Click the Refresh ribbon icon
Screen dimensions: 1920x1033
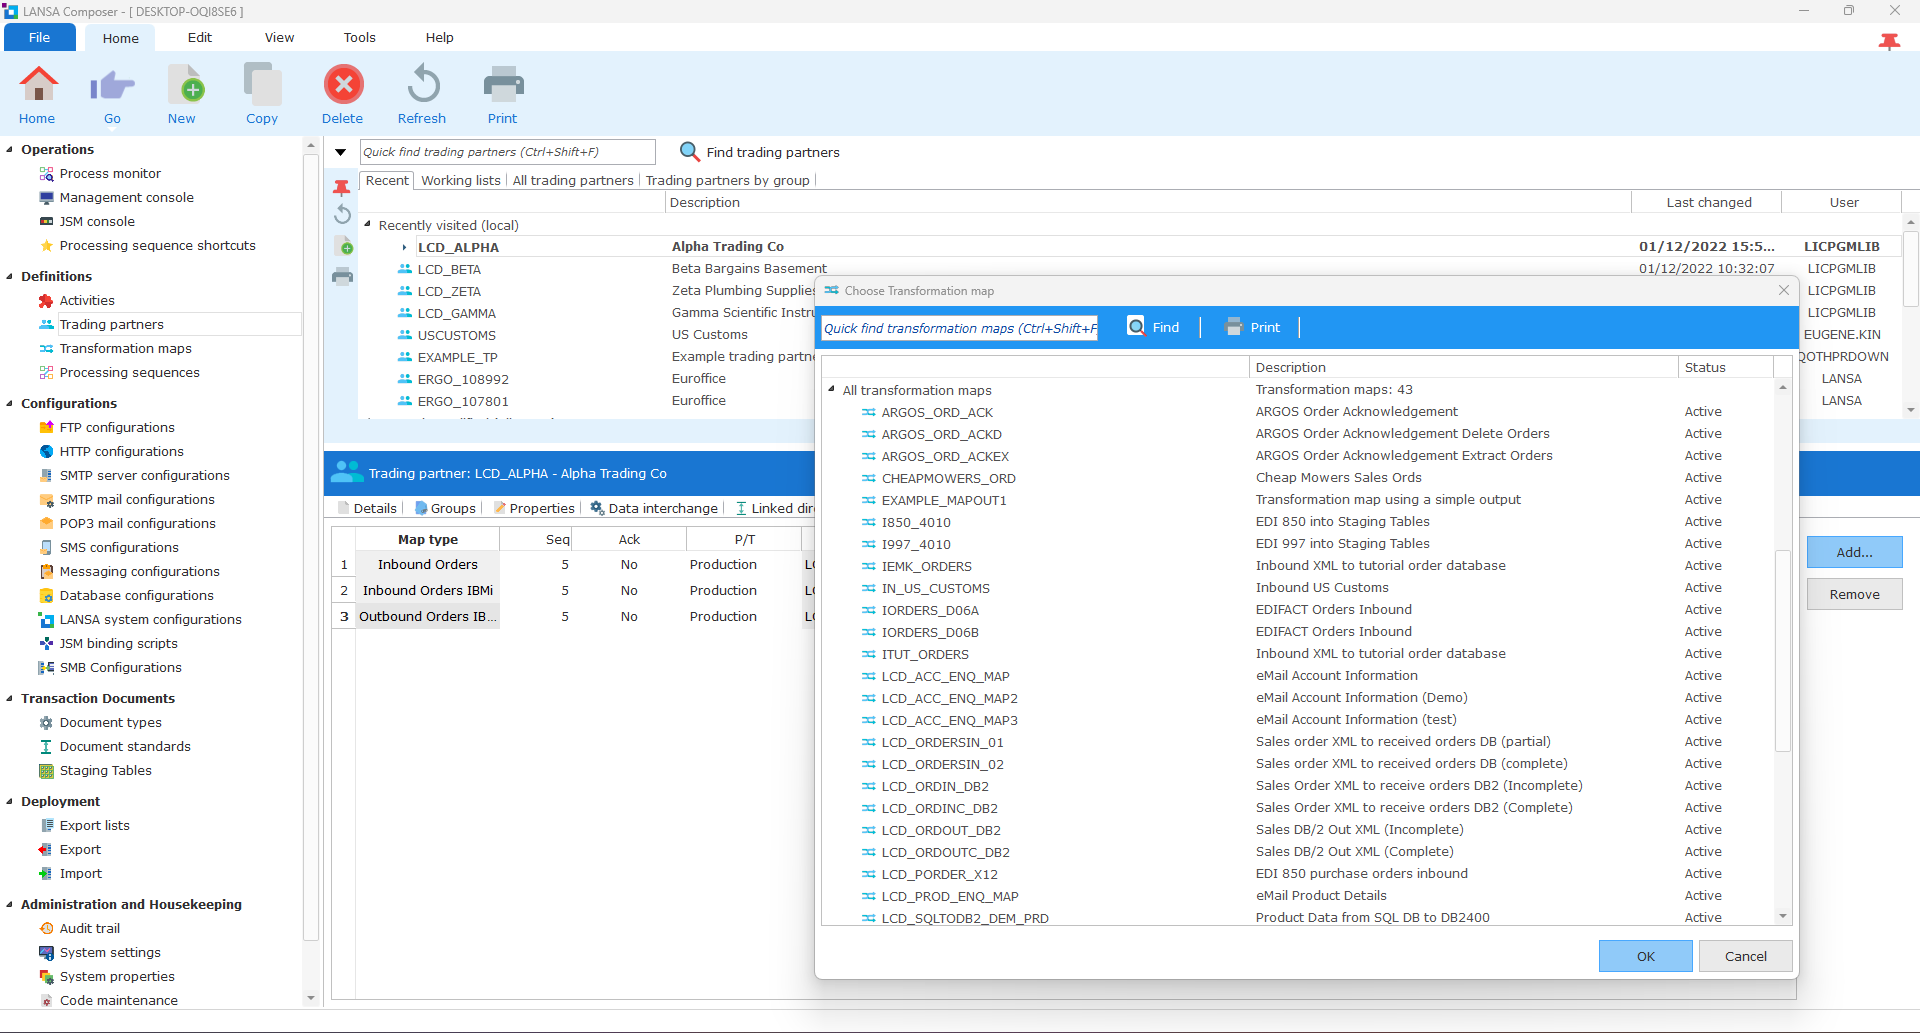pyautogui.click(x=423, y=85)
